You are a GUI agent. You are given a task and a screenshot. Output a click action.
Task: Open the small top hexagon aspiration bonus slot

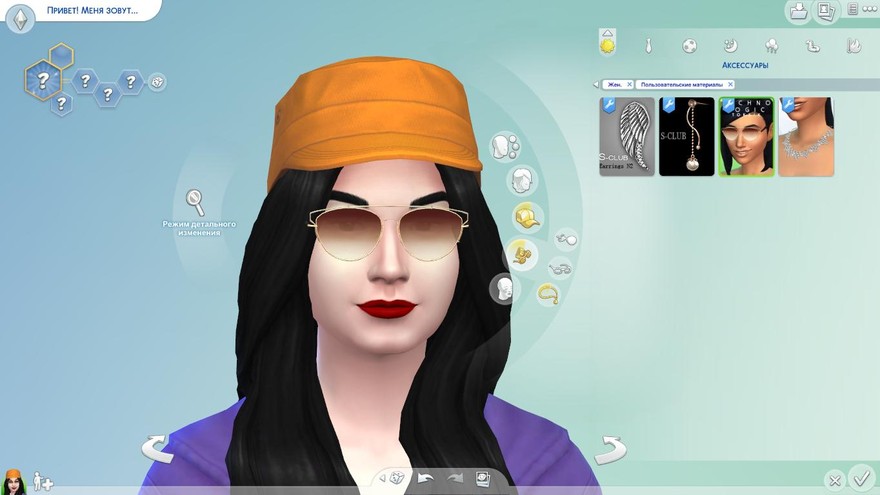click(61, 56)
